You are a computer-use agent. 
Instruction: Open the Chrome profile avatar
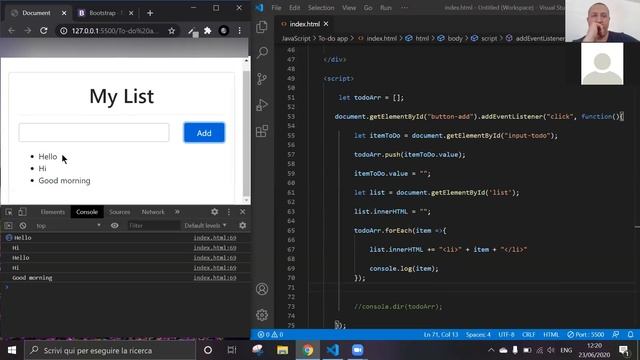tap(224, 31)
